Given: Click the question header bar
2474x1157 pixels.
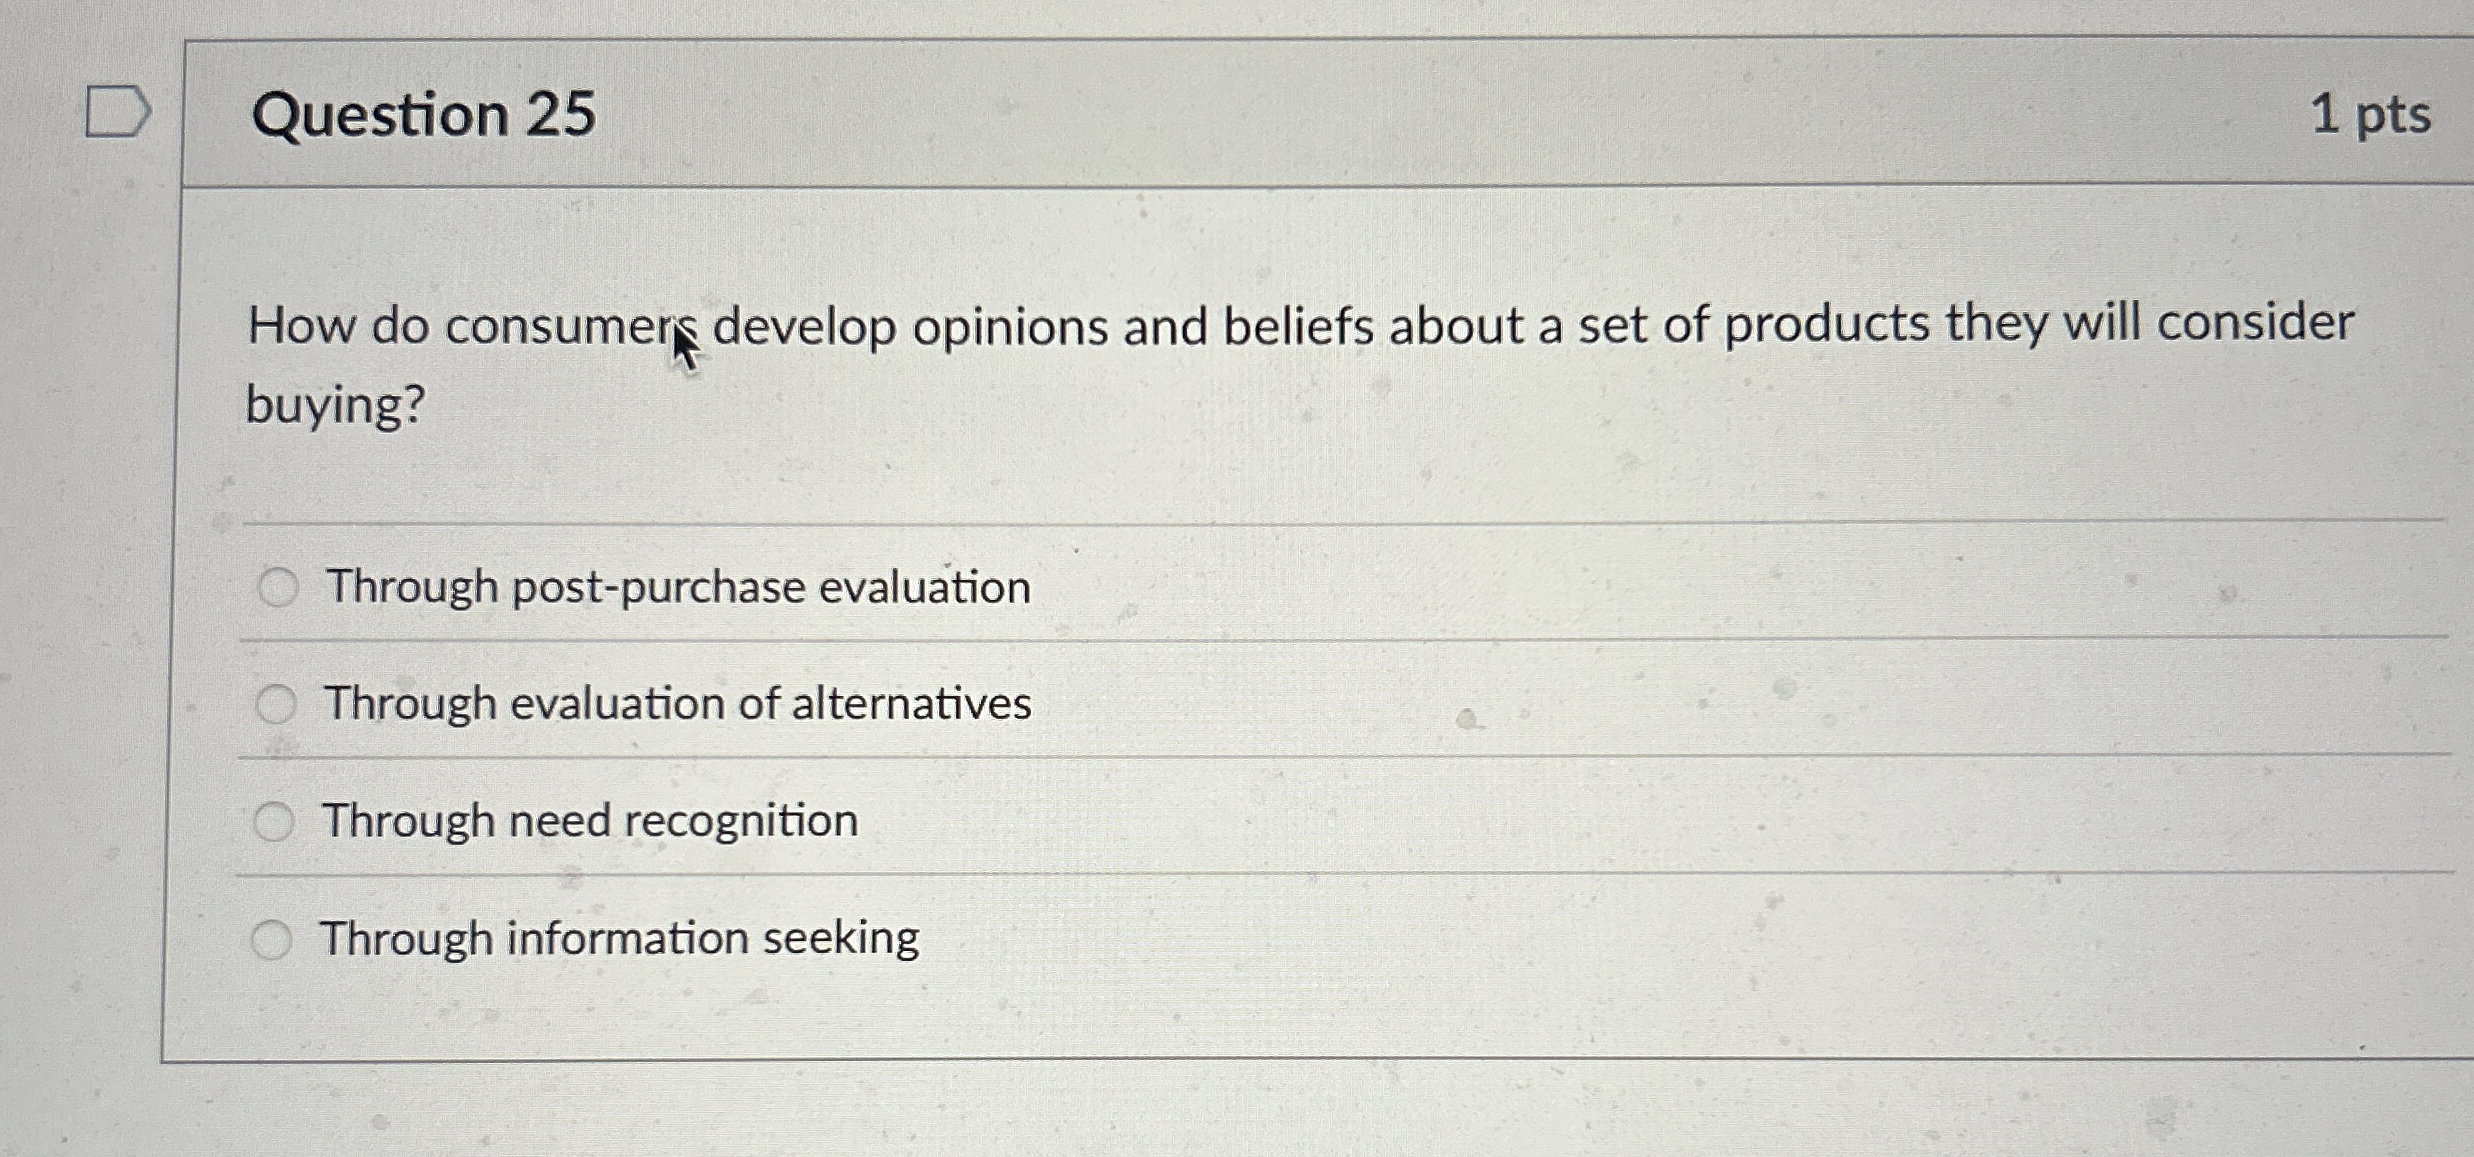Looking at the screenshot, I should pyautogui.click(x=1300, y=112).
